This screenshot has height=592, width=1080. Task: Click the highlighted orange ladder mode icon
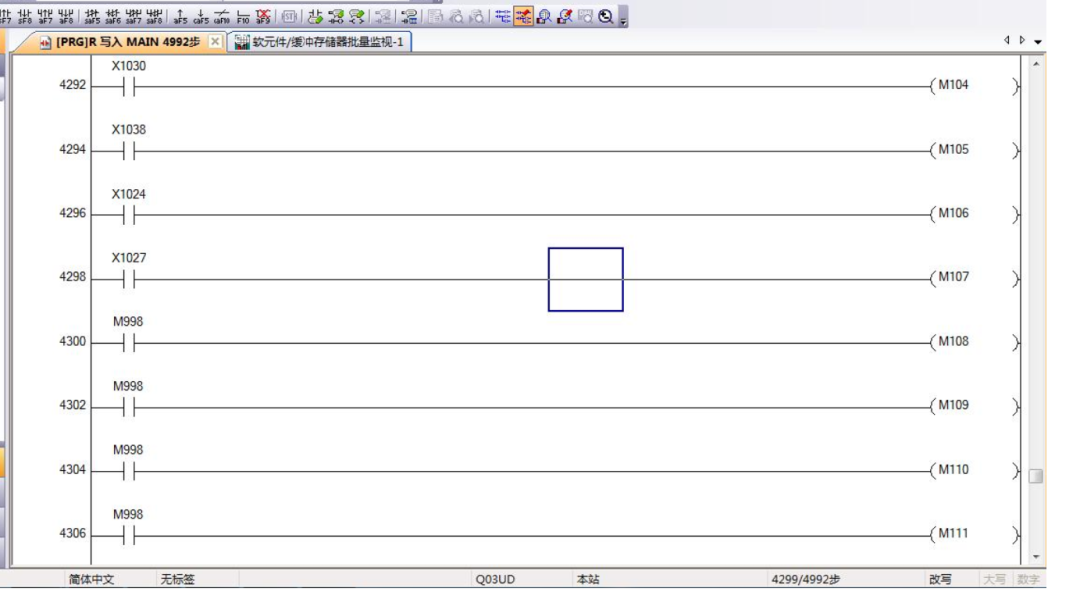point(523,16)
